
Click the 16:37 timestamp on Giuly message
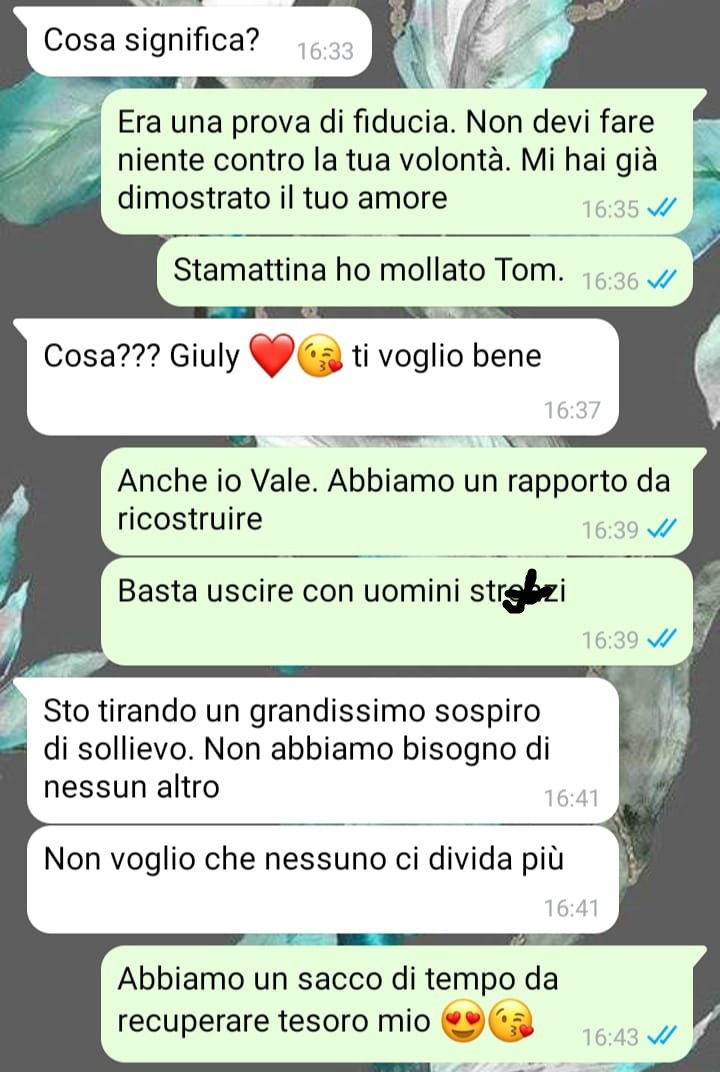click(x=572, y=410)
